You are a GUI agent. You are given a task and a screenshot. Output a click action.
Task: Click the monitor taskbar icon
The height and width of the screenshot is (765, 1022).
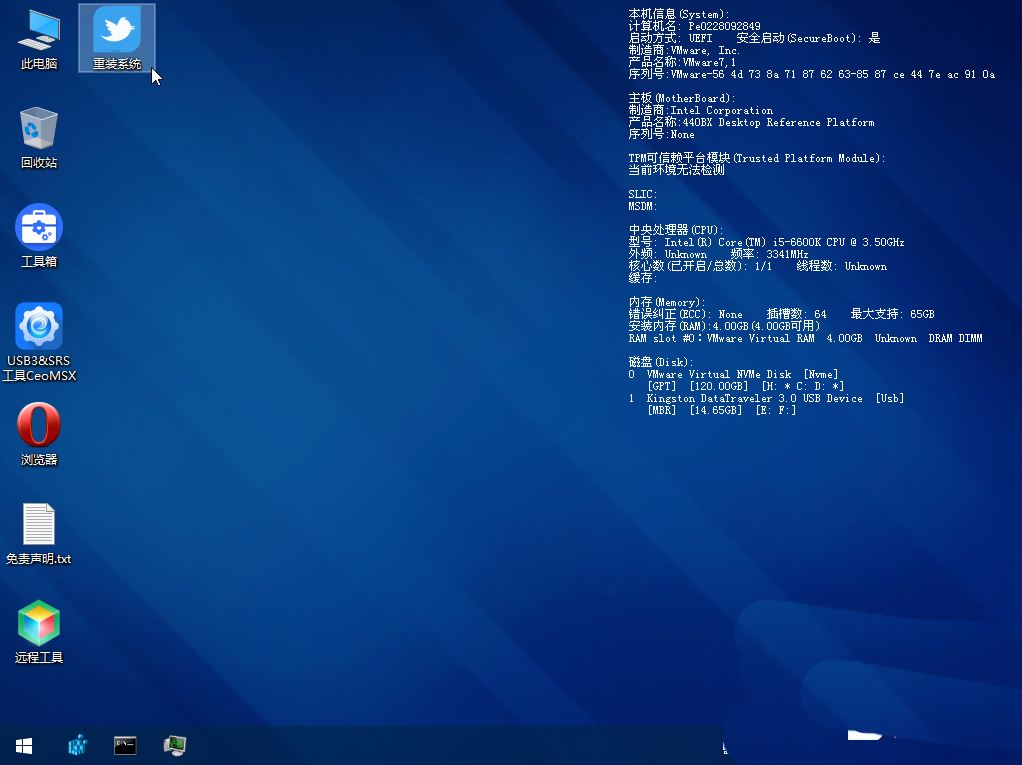[x=175, y=745]
